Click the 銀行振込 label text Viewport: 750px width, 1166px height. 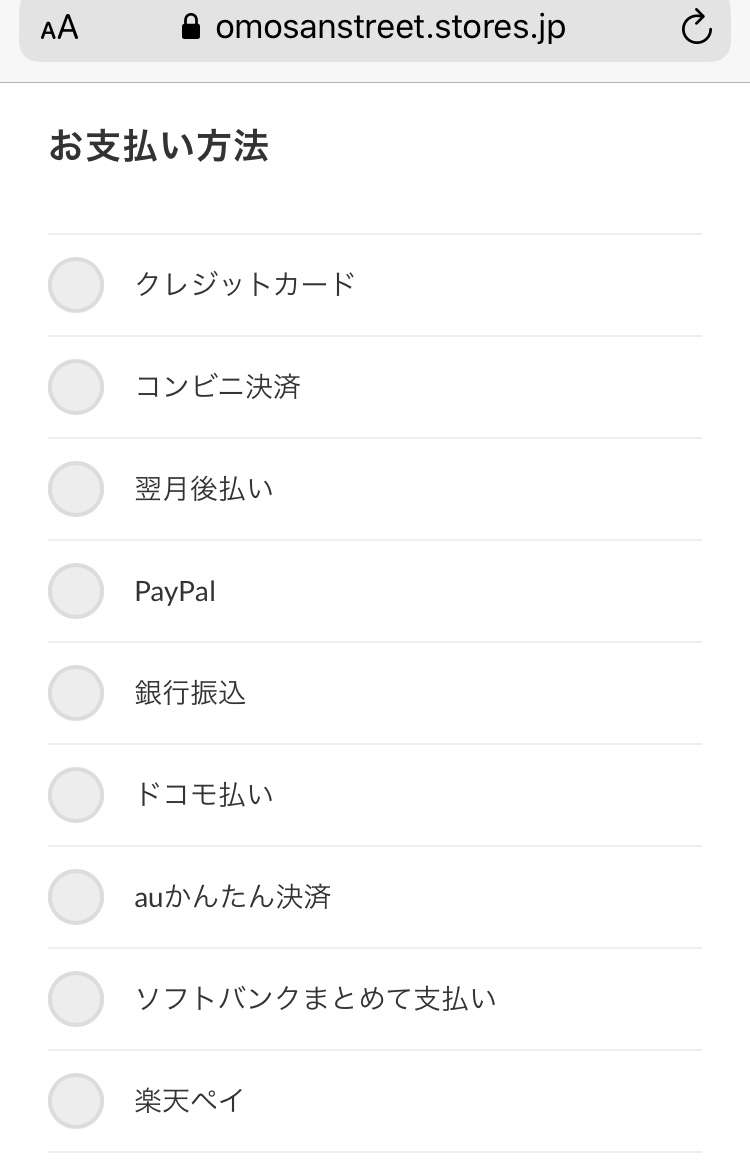[190, 693]
